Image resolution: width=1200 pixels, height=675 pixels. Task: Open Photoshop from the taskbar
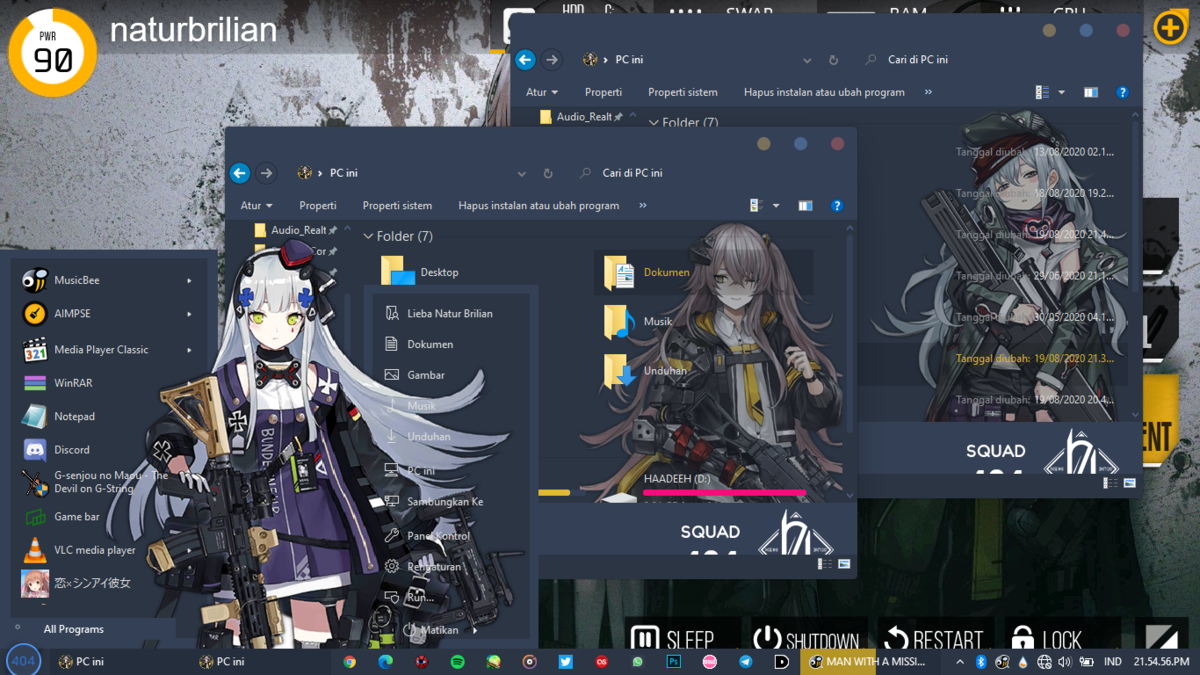(674, 662)
